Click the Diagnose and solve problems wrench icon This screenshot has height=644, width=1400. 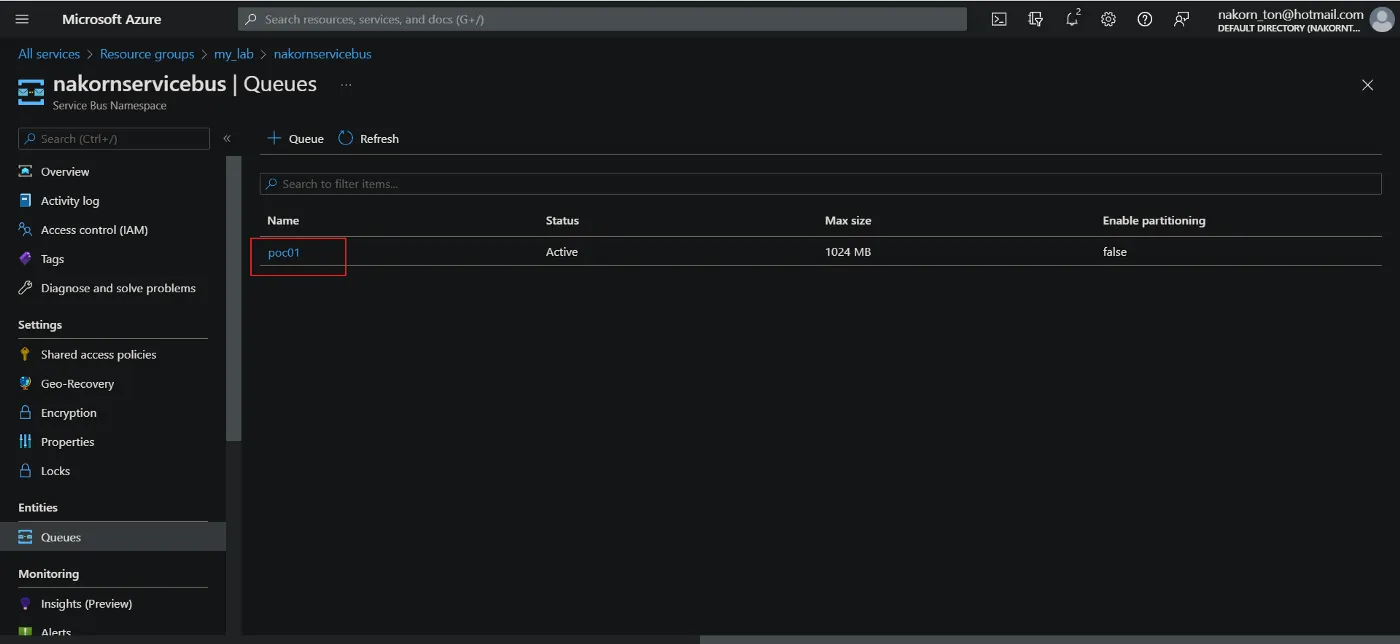26,287
